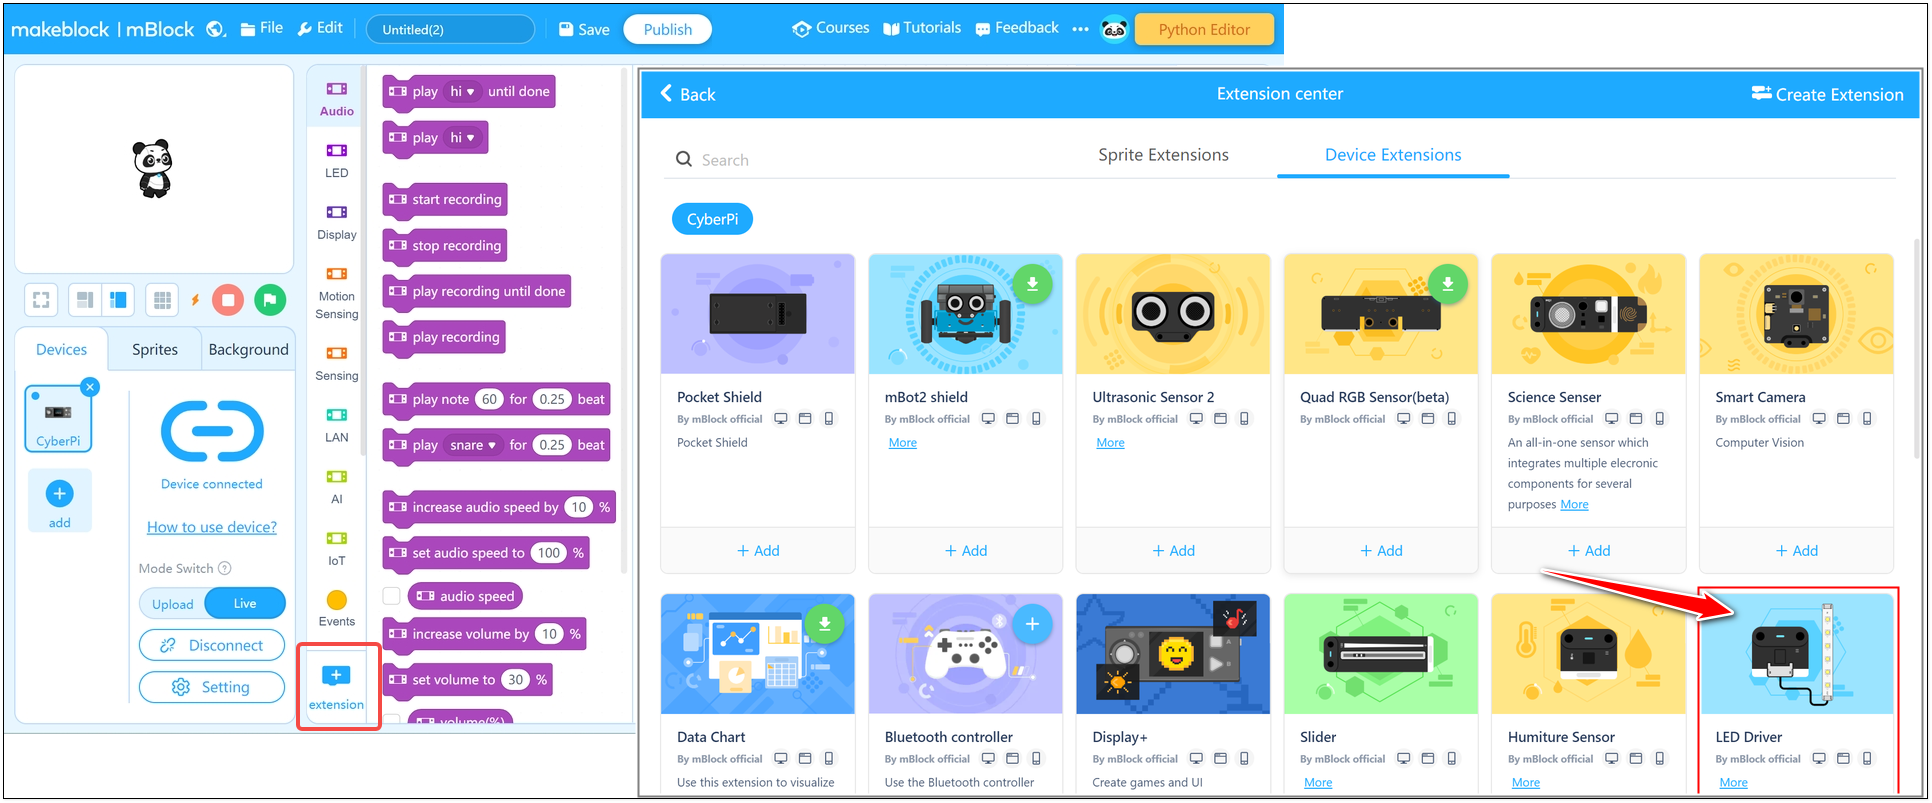The image size is (1932, 803).
Task: Switch to Sprite Extensions tab
Action: point(1163,155)
